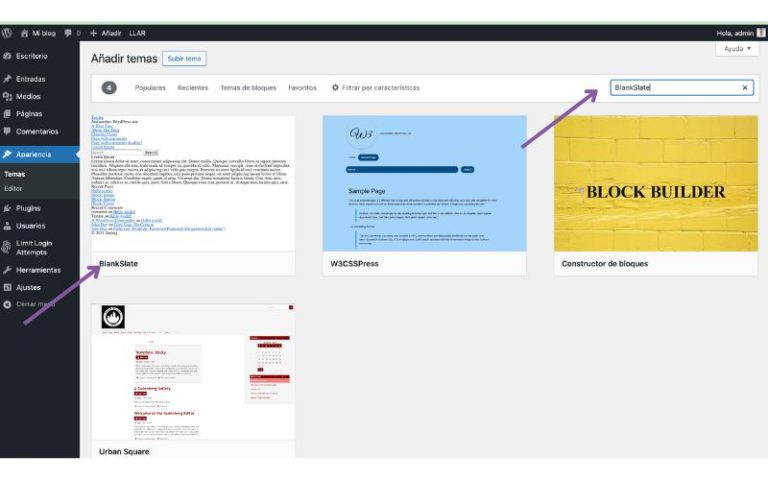Click the admin avatar in top bar
Viewport: 768px width, 480px height.
761,33
